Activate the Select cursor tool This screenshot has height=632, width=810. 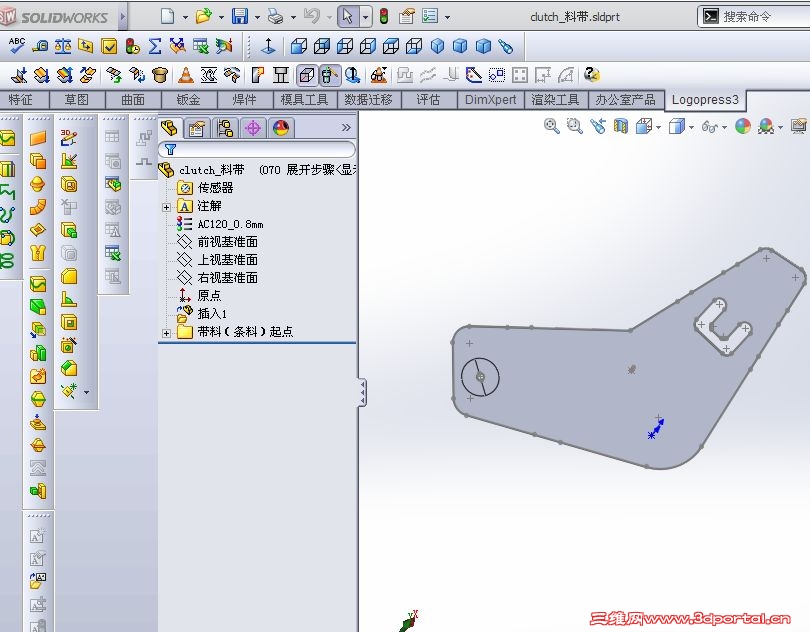348,17
